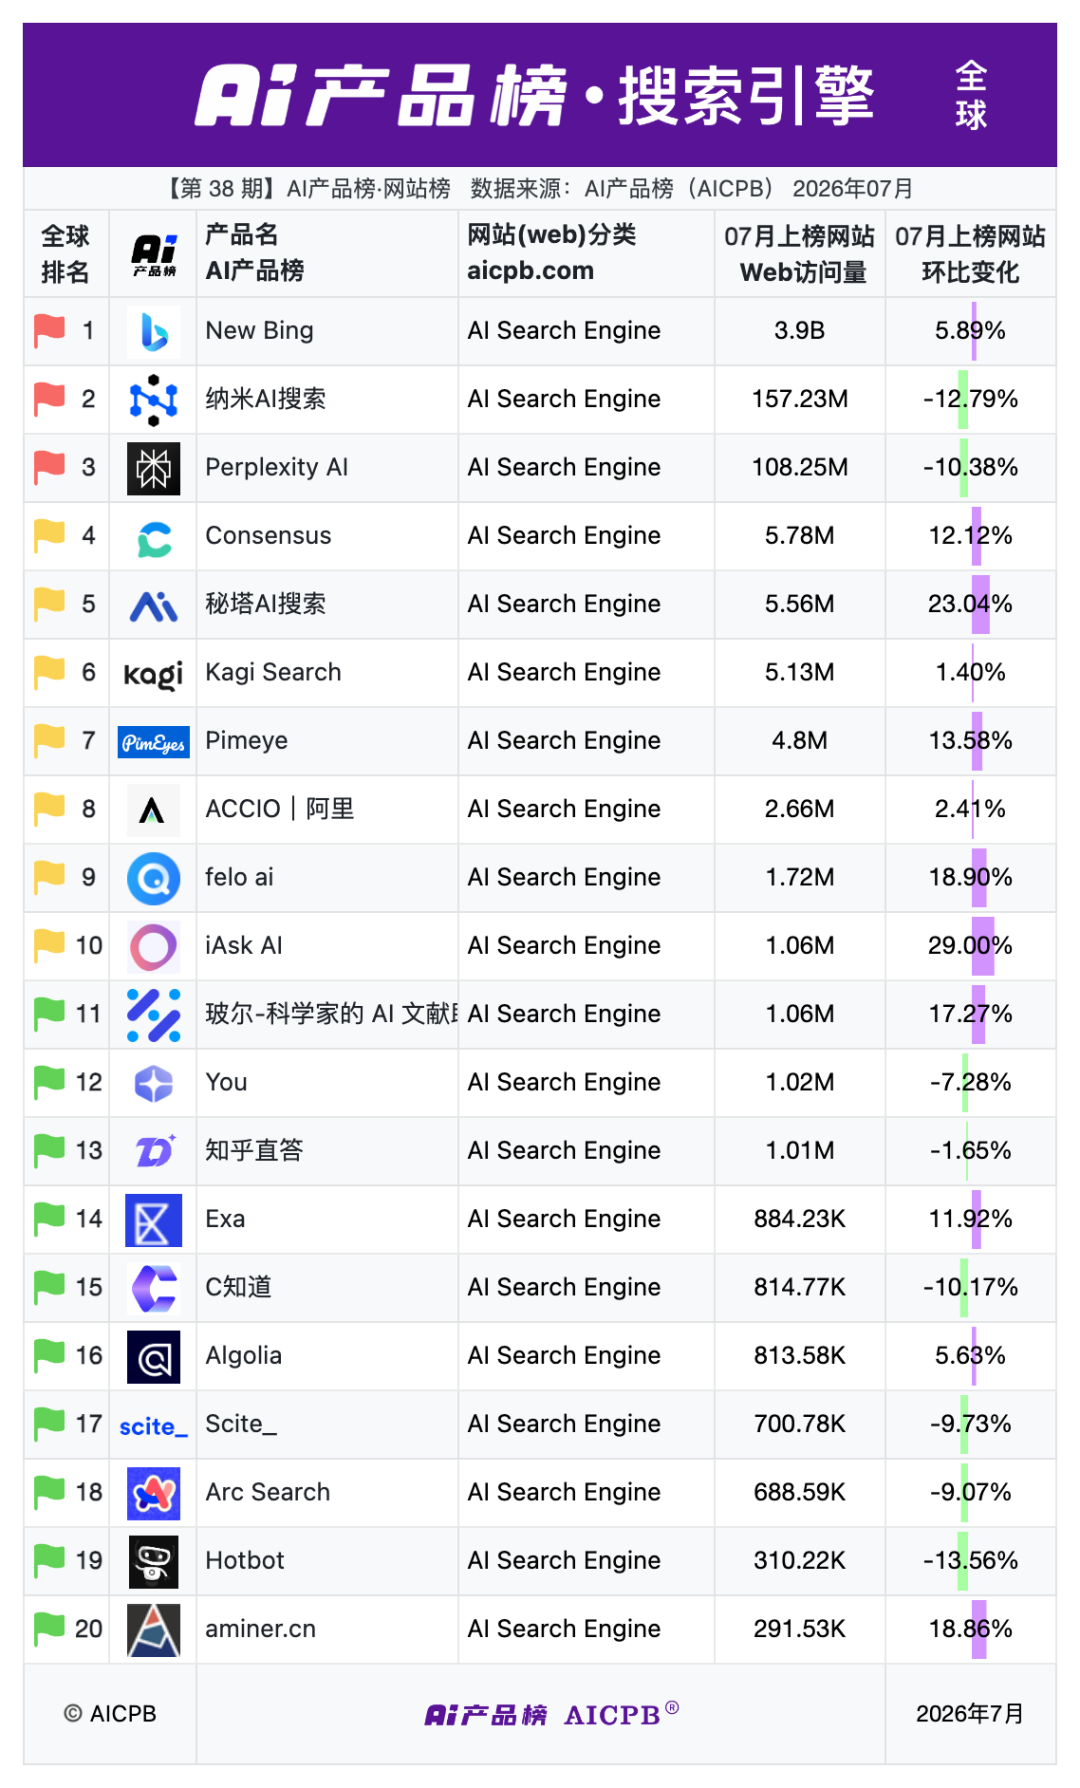Screen dimensions: 1080x1788
Task: Click the iAsk AI circular logo
Action: tap(154, 947)
